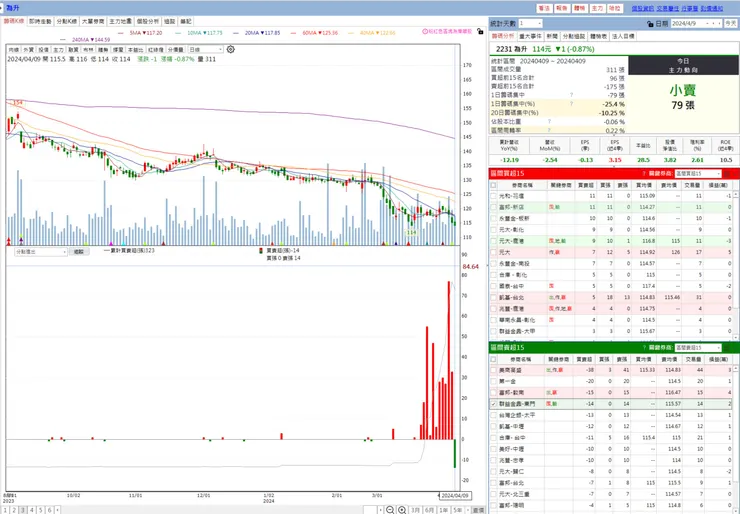This screenshot has height=514, width=740.
Task: Click the 今天 button
Action: 731,24
